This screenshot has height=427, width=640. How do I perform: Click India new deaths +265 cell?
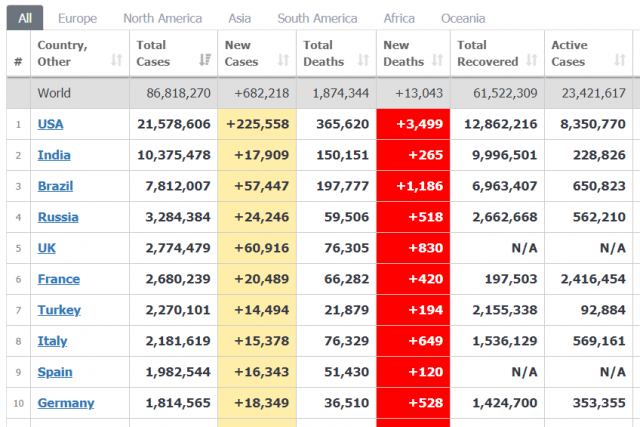pos(413,155)
